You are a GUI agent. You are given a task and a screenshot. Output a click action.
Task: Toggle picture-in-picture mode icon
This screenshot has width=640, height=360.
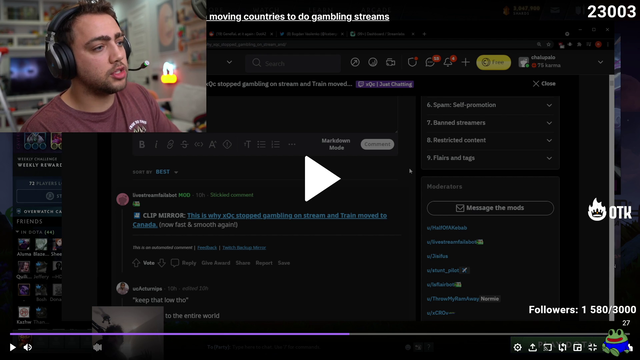tap(578, 347)
